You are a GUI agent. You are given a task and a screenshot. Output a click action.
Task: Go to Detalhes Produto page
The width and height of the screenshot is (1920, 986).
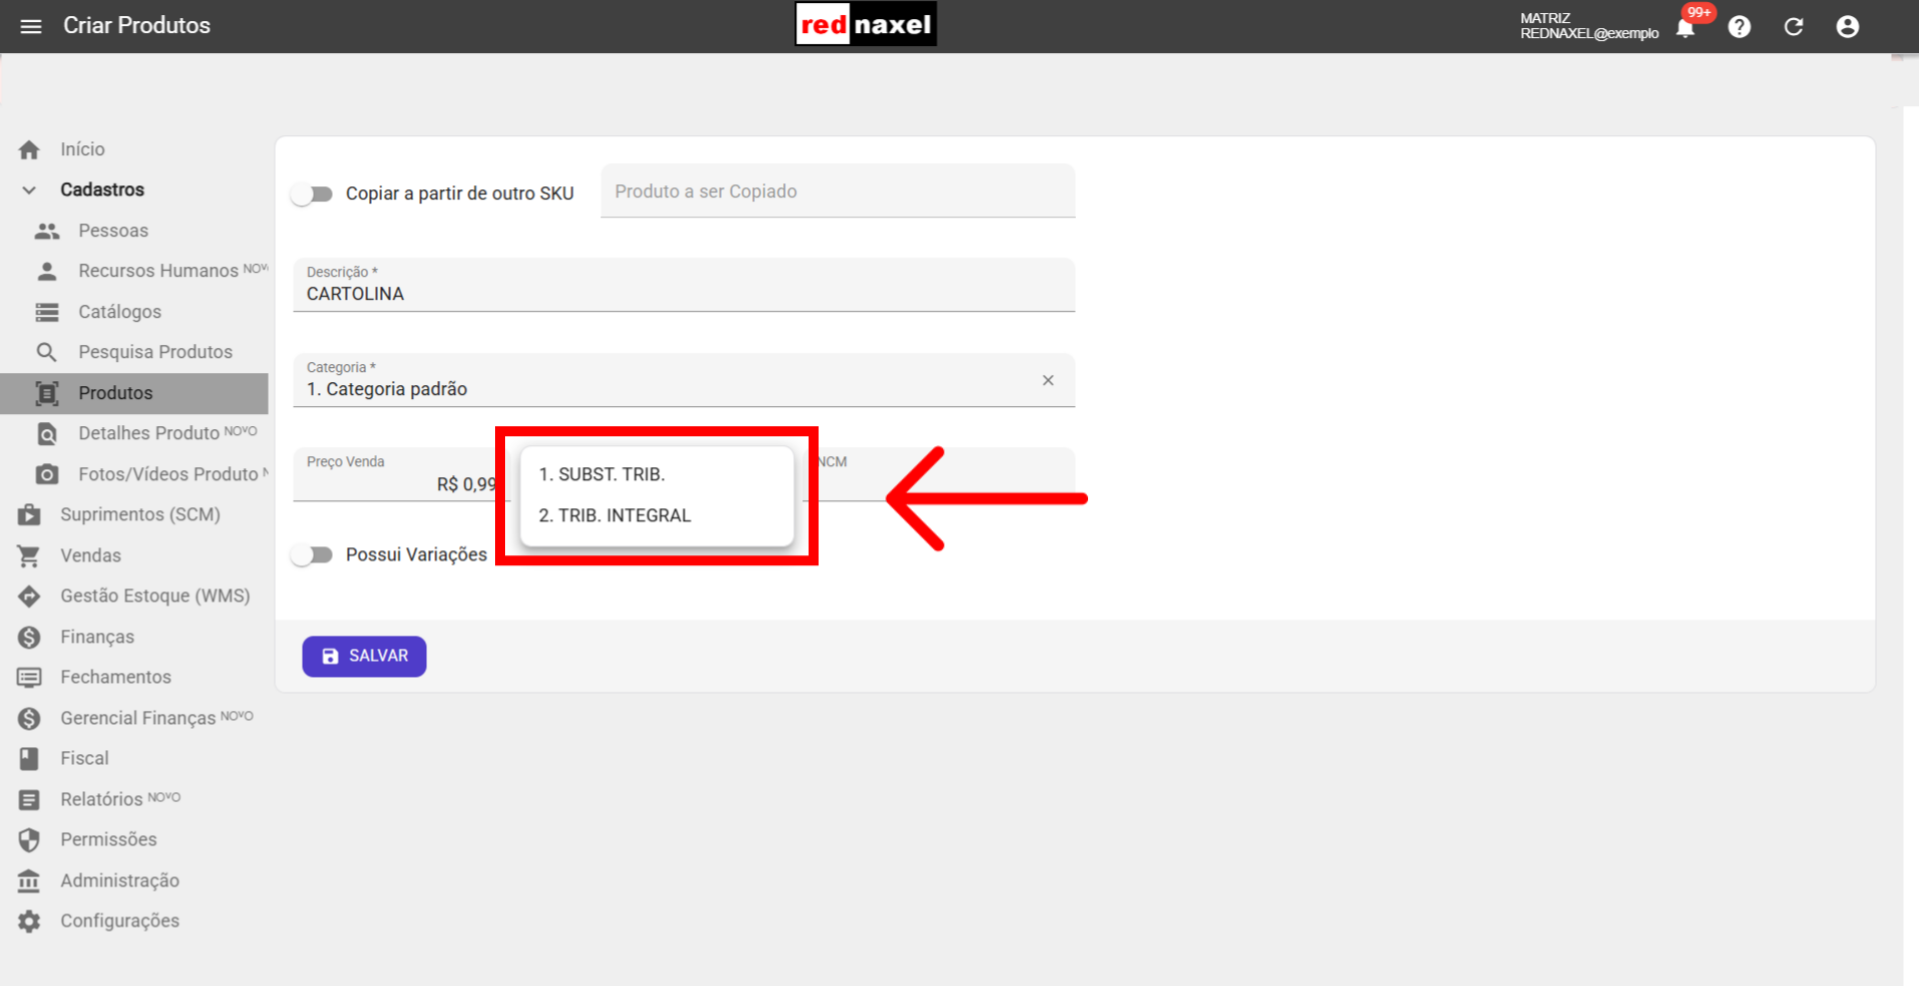point(134,433)
